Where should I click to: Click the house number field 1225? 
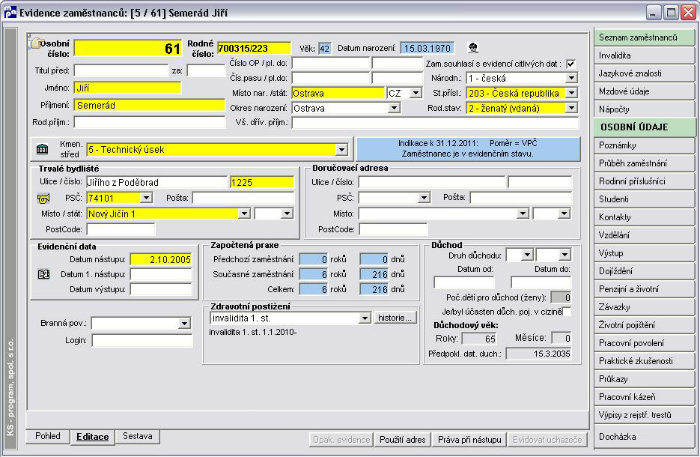pyautogui.click(x=262, y=182)
